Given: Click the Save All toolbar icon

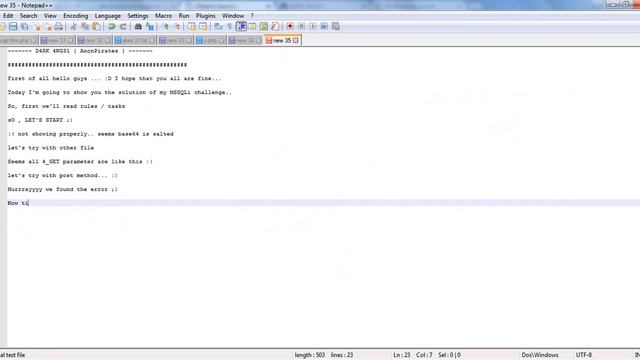Looking at the screenshot, I should click(25, 27).
